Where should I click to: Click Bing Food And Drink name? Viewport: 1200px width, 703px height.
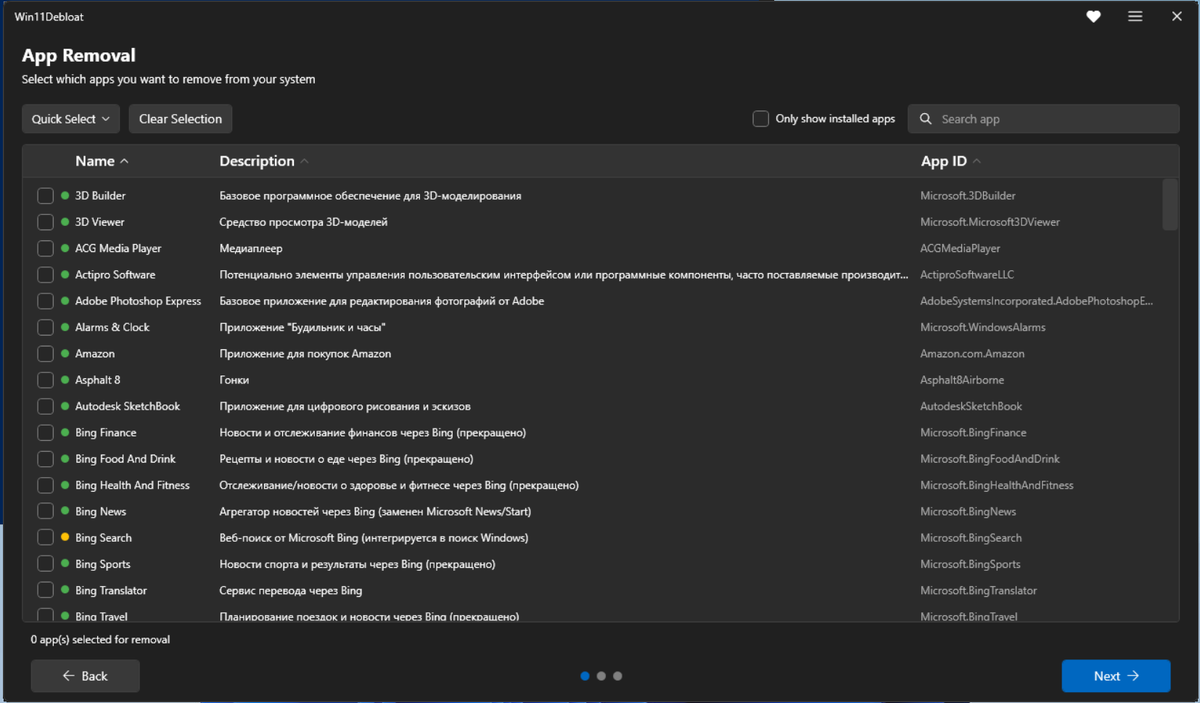click(x=125, y=459)
